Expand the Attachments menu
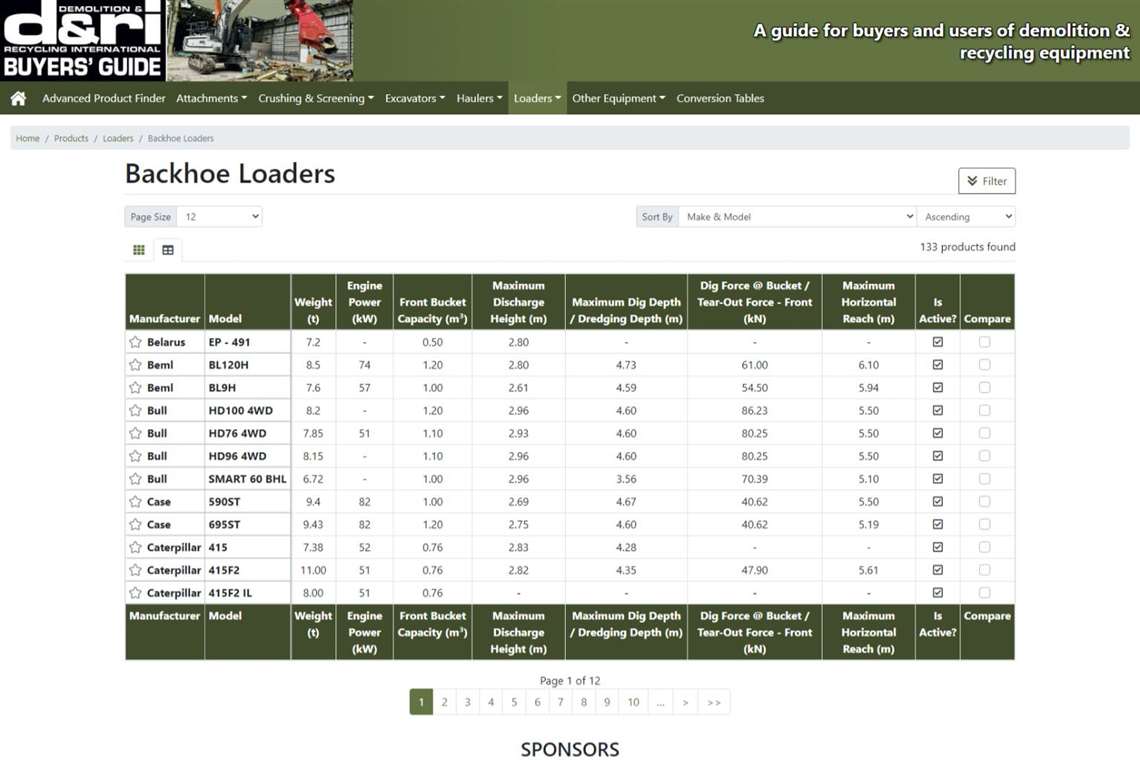This screenshot has height=760, width=1140. 212,98
